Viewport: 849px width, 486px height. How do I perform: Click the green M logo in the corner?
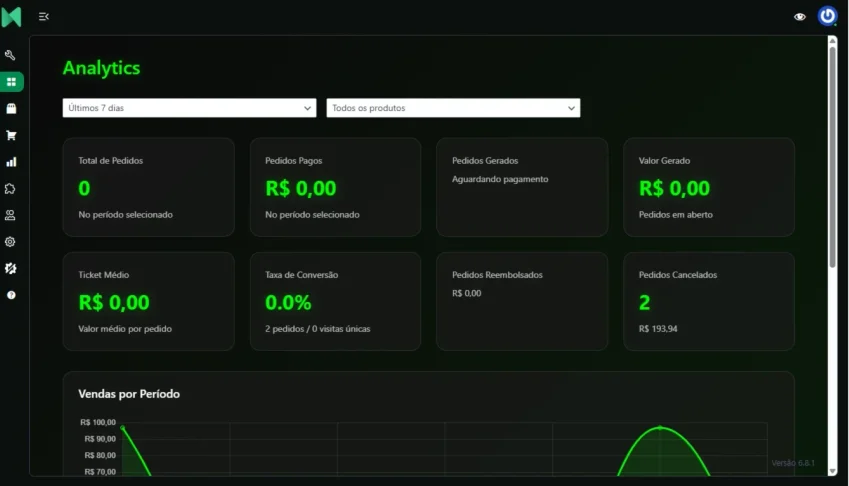tap(11, 17)
